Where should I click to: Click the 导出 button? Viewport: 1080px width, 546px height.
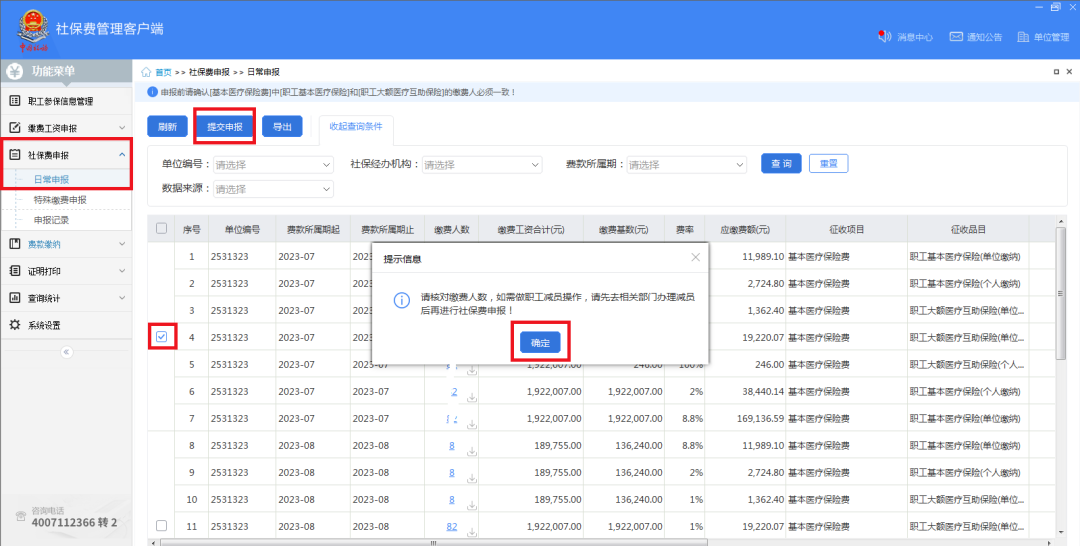[282, 127]
